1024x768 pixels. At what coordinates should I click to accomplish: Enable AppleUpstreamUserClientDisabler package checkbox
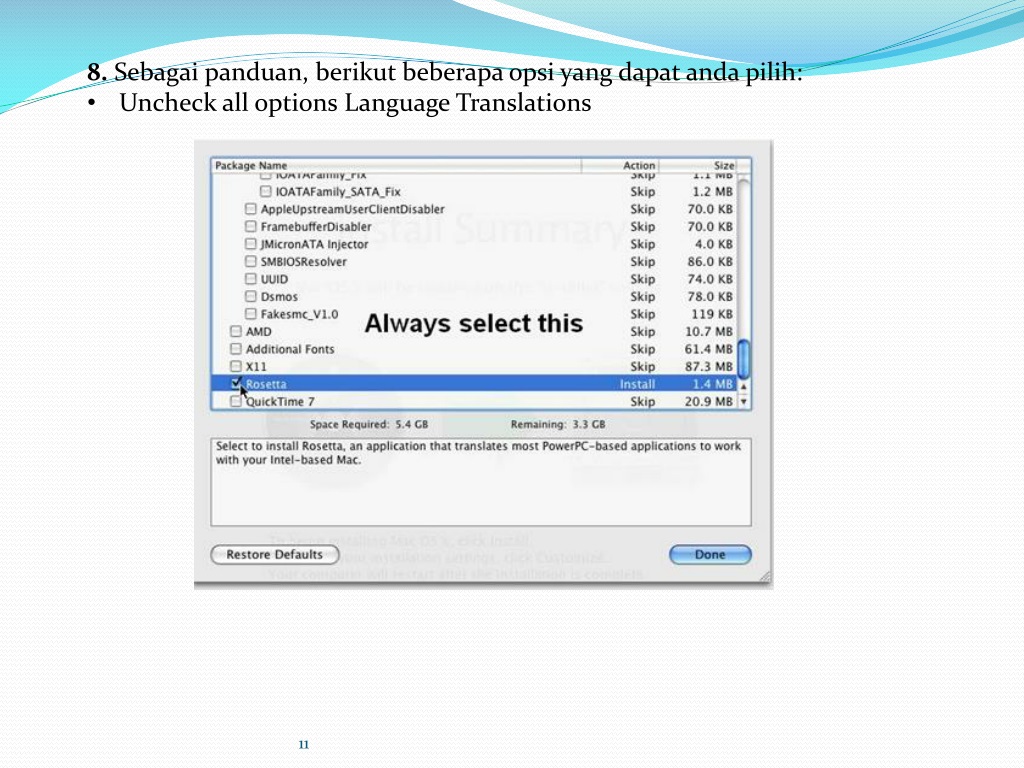(250, 209)
